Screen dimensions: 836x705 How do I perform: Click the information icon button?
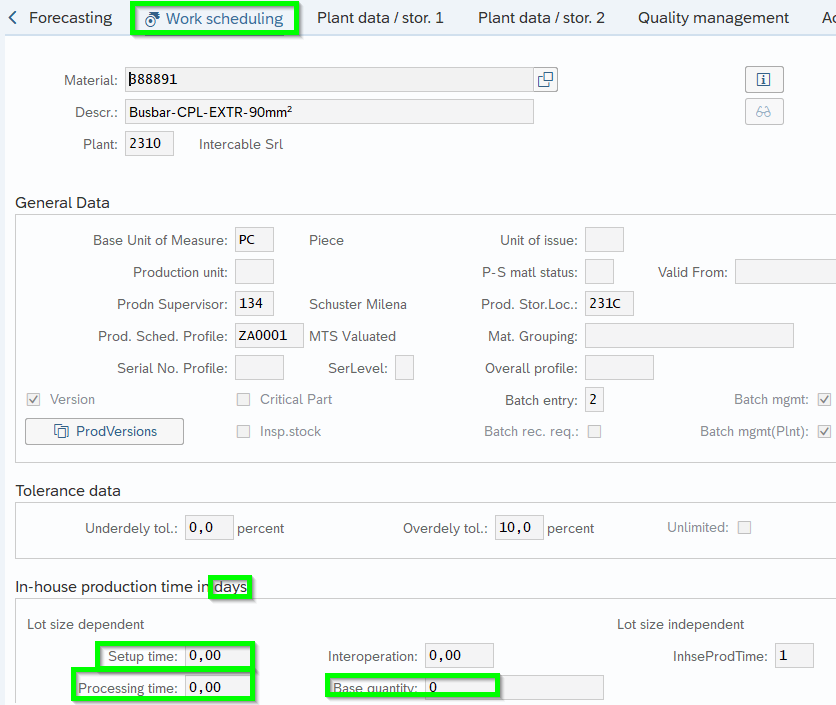tap(763, 80)
